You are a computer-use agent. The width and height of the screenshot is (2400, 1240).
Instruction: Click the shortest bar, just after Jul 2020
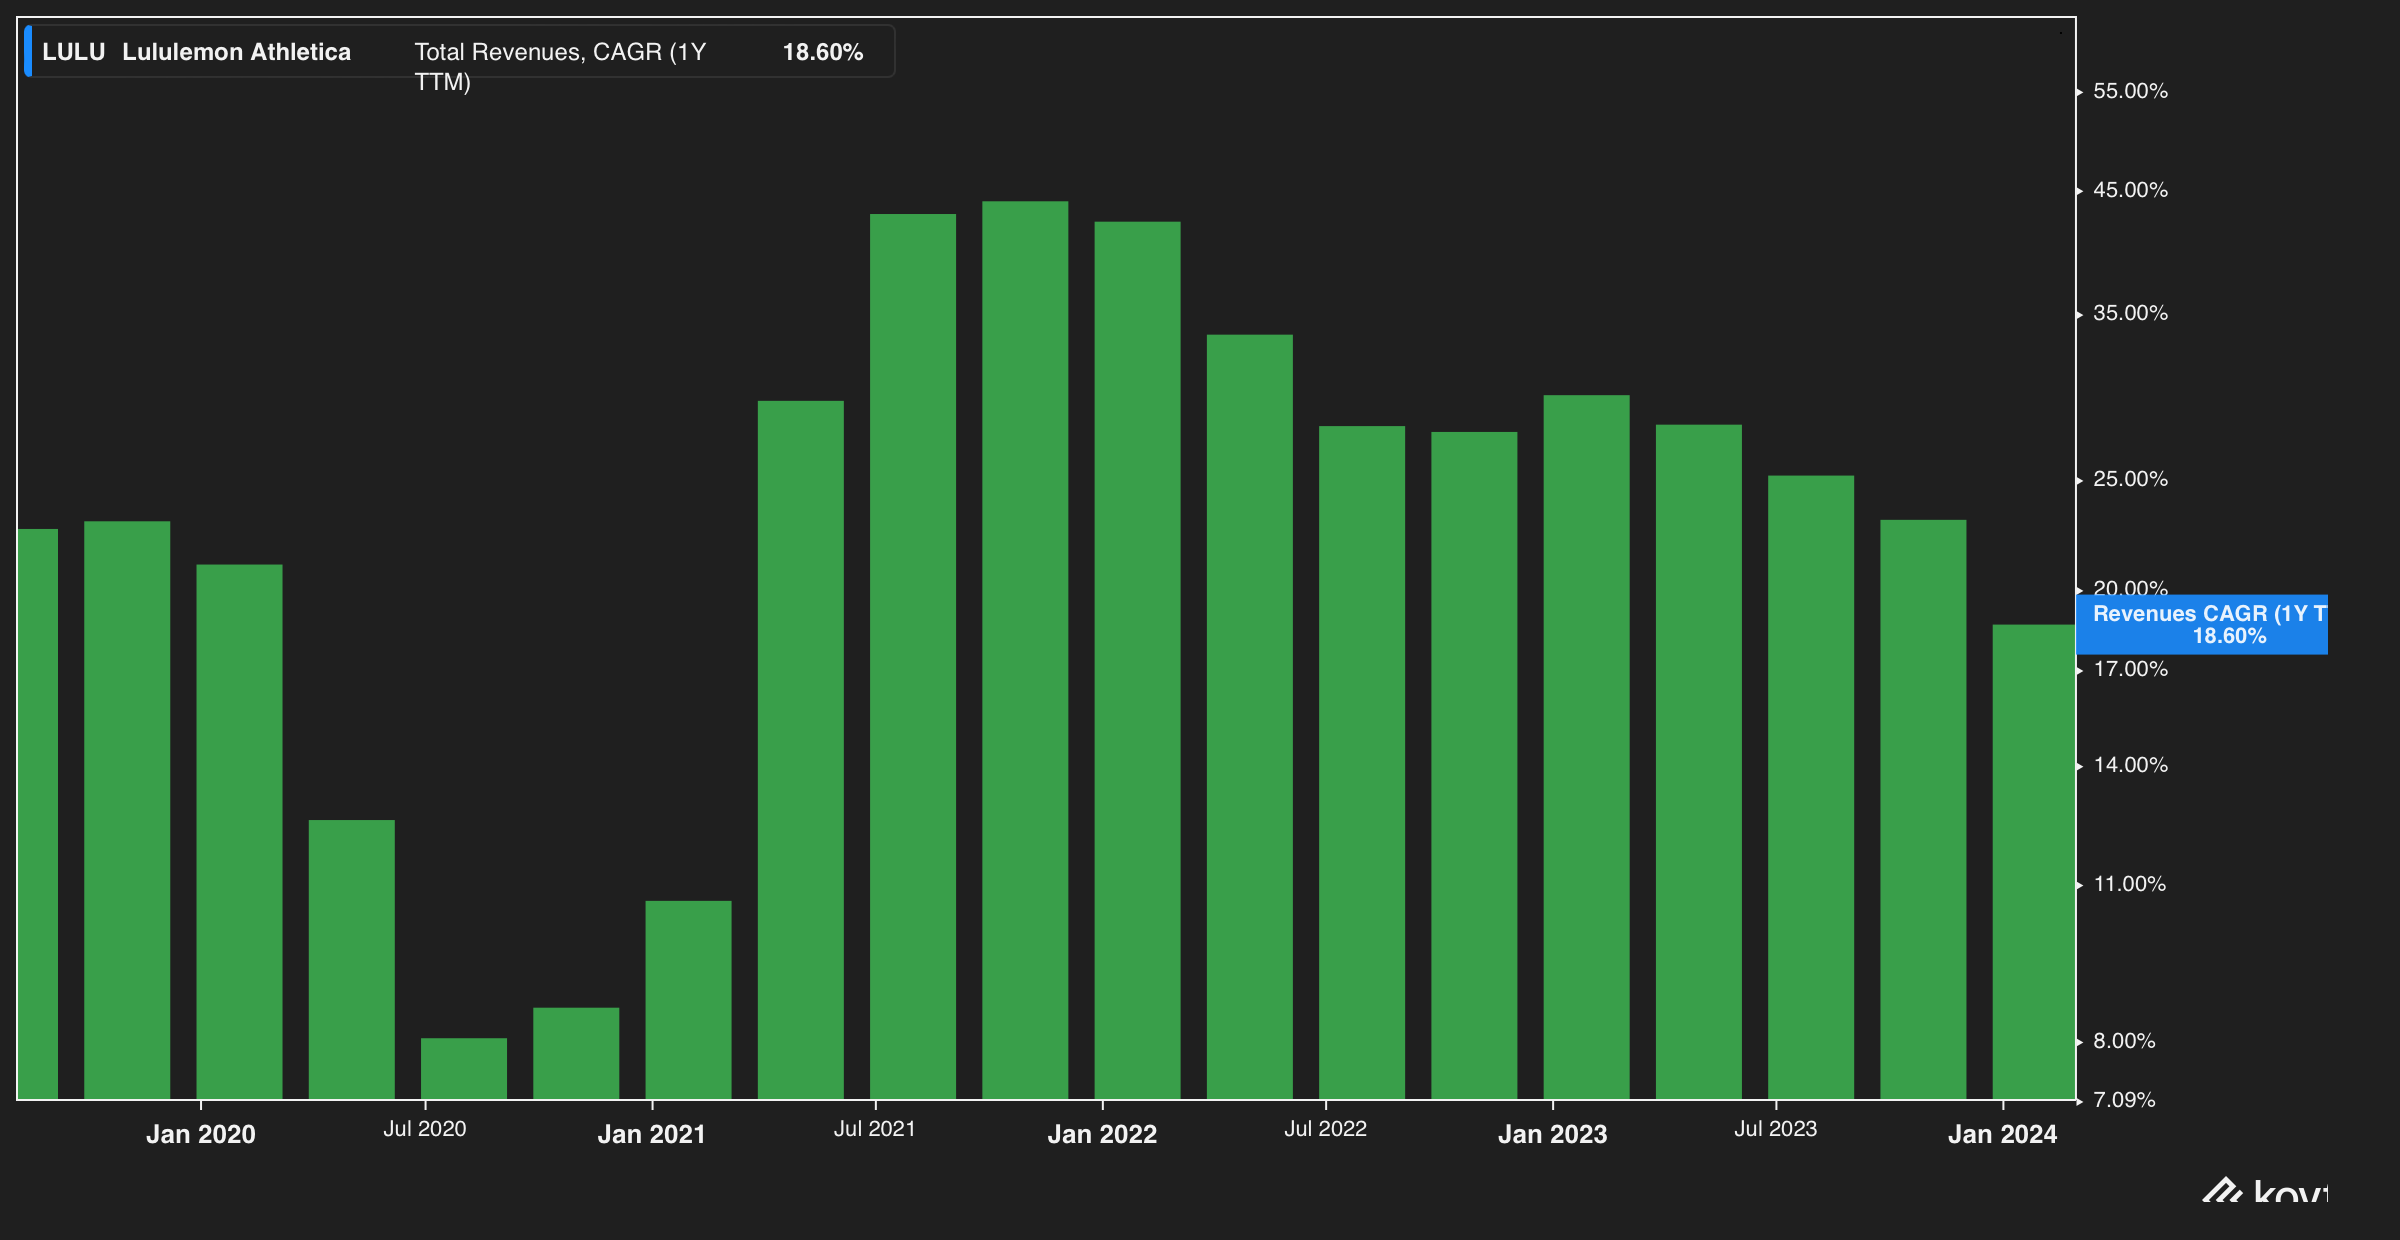[464, 1069]
